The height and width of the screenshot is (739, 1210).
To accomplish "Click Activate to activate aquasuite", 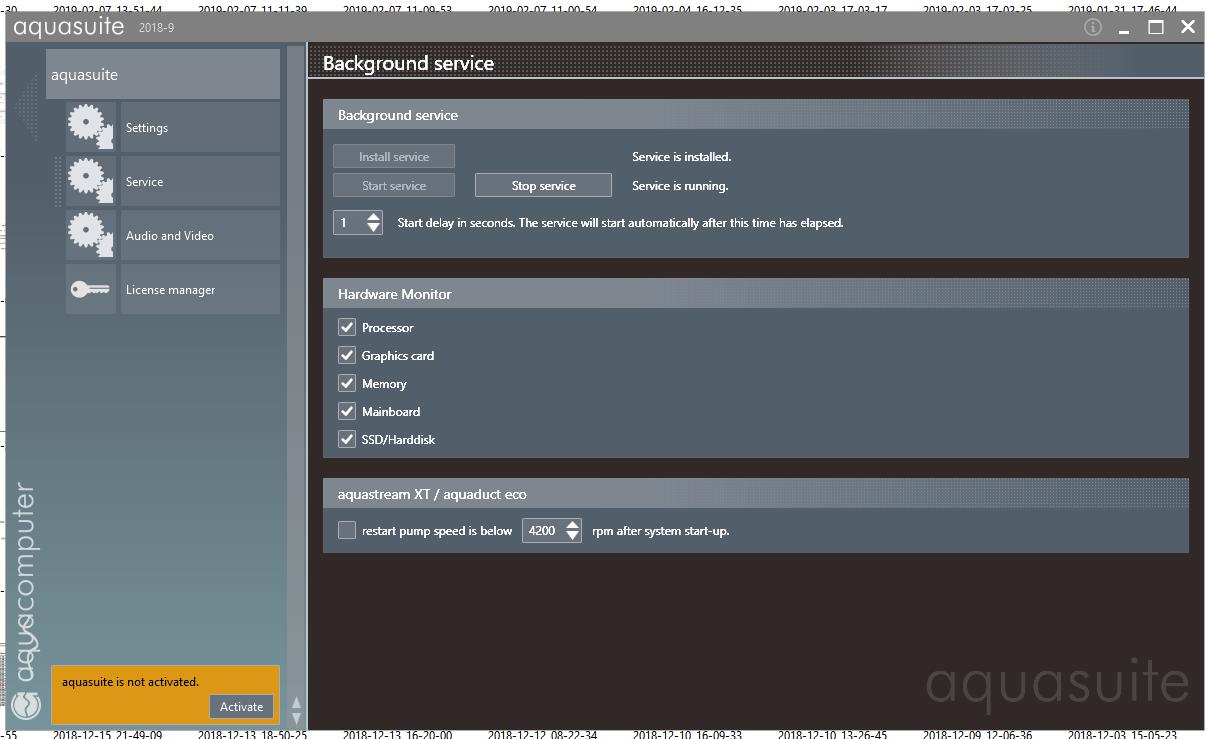I will pyautogui.click(x=241, y=706).
